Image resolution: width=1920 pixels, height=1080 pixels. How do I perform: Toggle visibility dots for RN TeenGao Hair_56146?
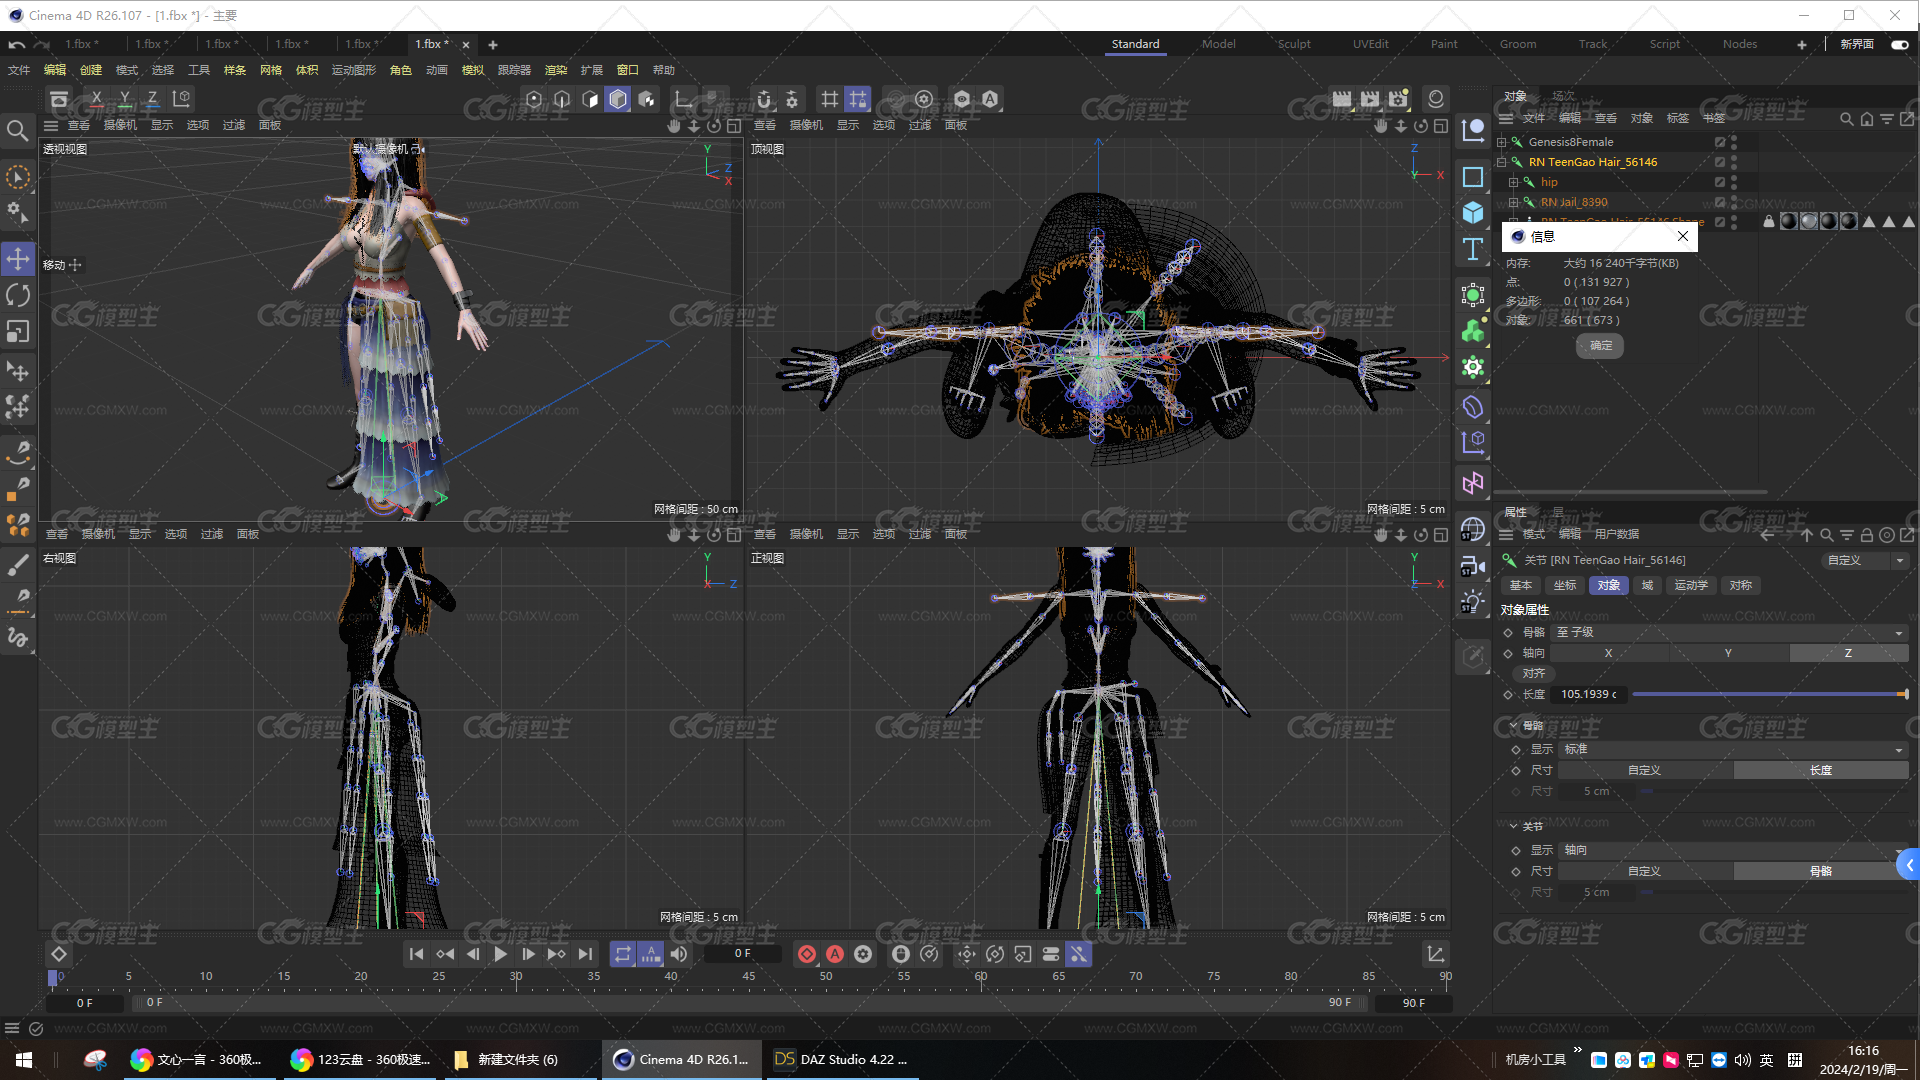pyautogui.click(x=1734, y=162)
